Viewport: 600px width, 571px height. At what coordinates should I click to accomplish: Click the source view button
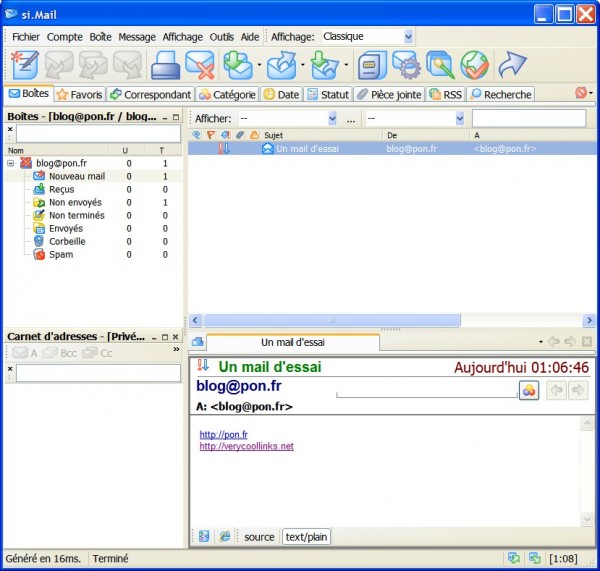(x=259, y=537)
